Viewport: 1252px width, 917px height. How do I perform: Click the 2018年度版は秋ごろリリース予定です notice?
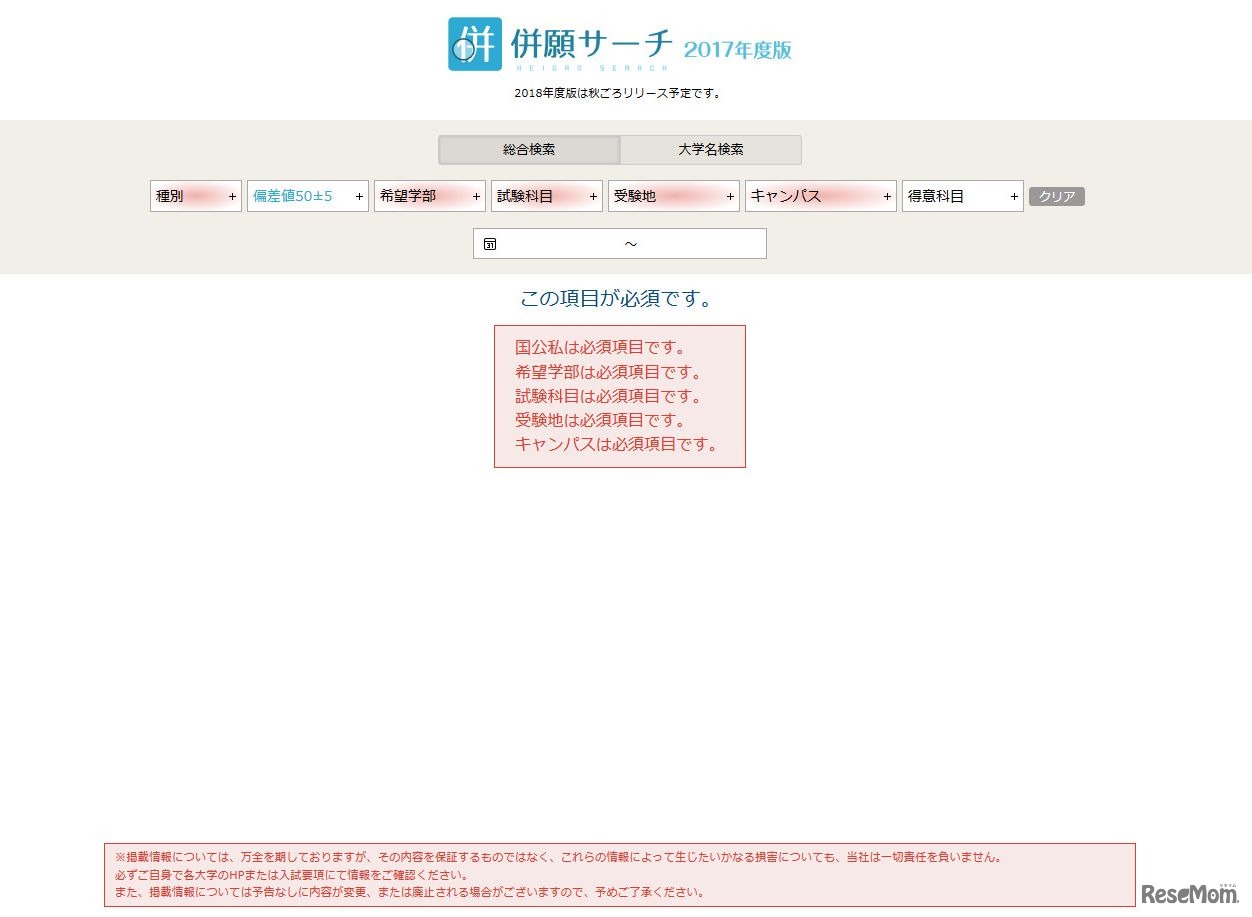[x=619, y=94]
